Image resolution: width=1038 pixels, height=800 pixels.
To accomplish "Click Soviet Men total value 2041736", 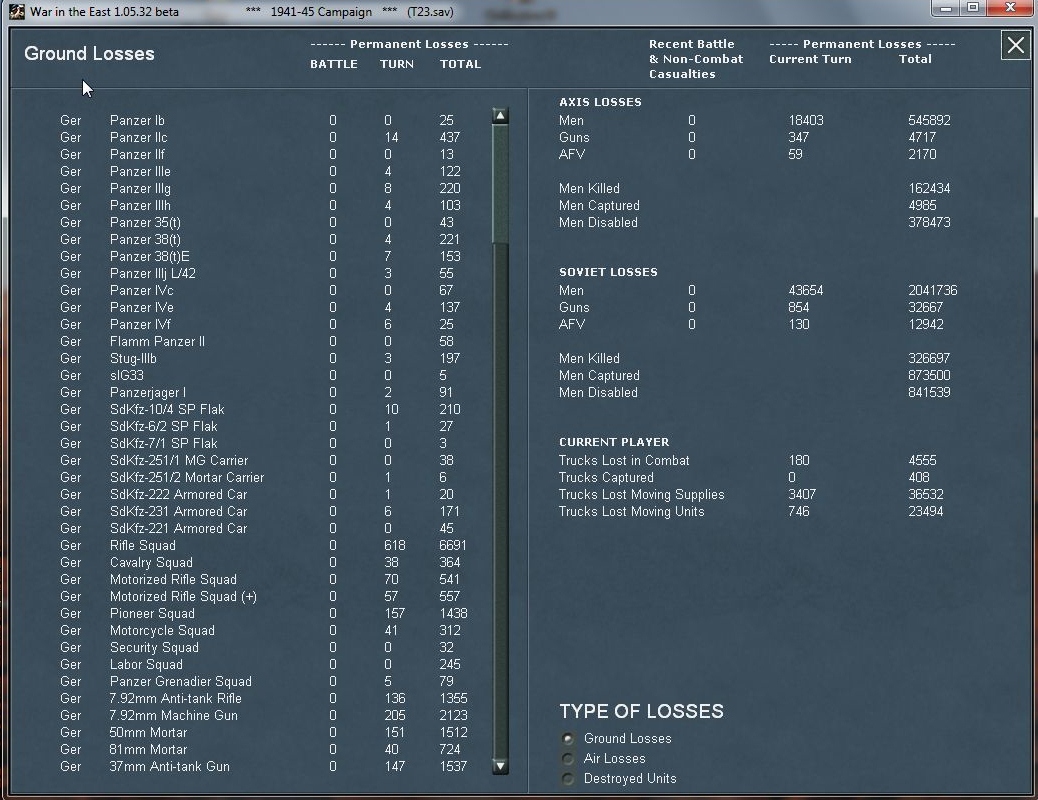I will pyautogui.click(x=933, y=291).
